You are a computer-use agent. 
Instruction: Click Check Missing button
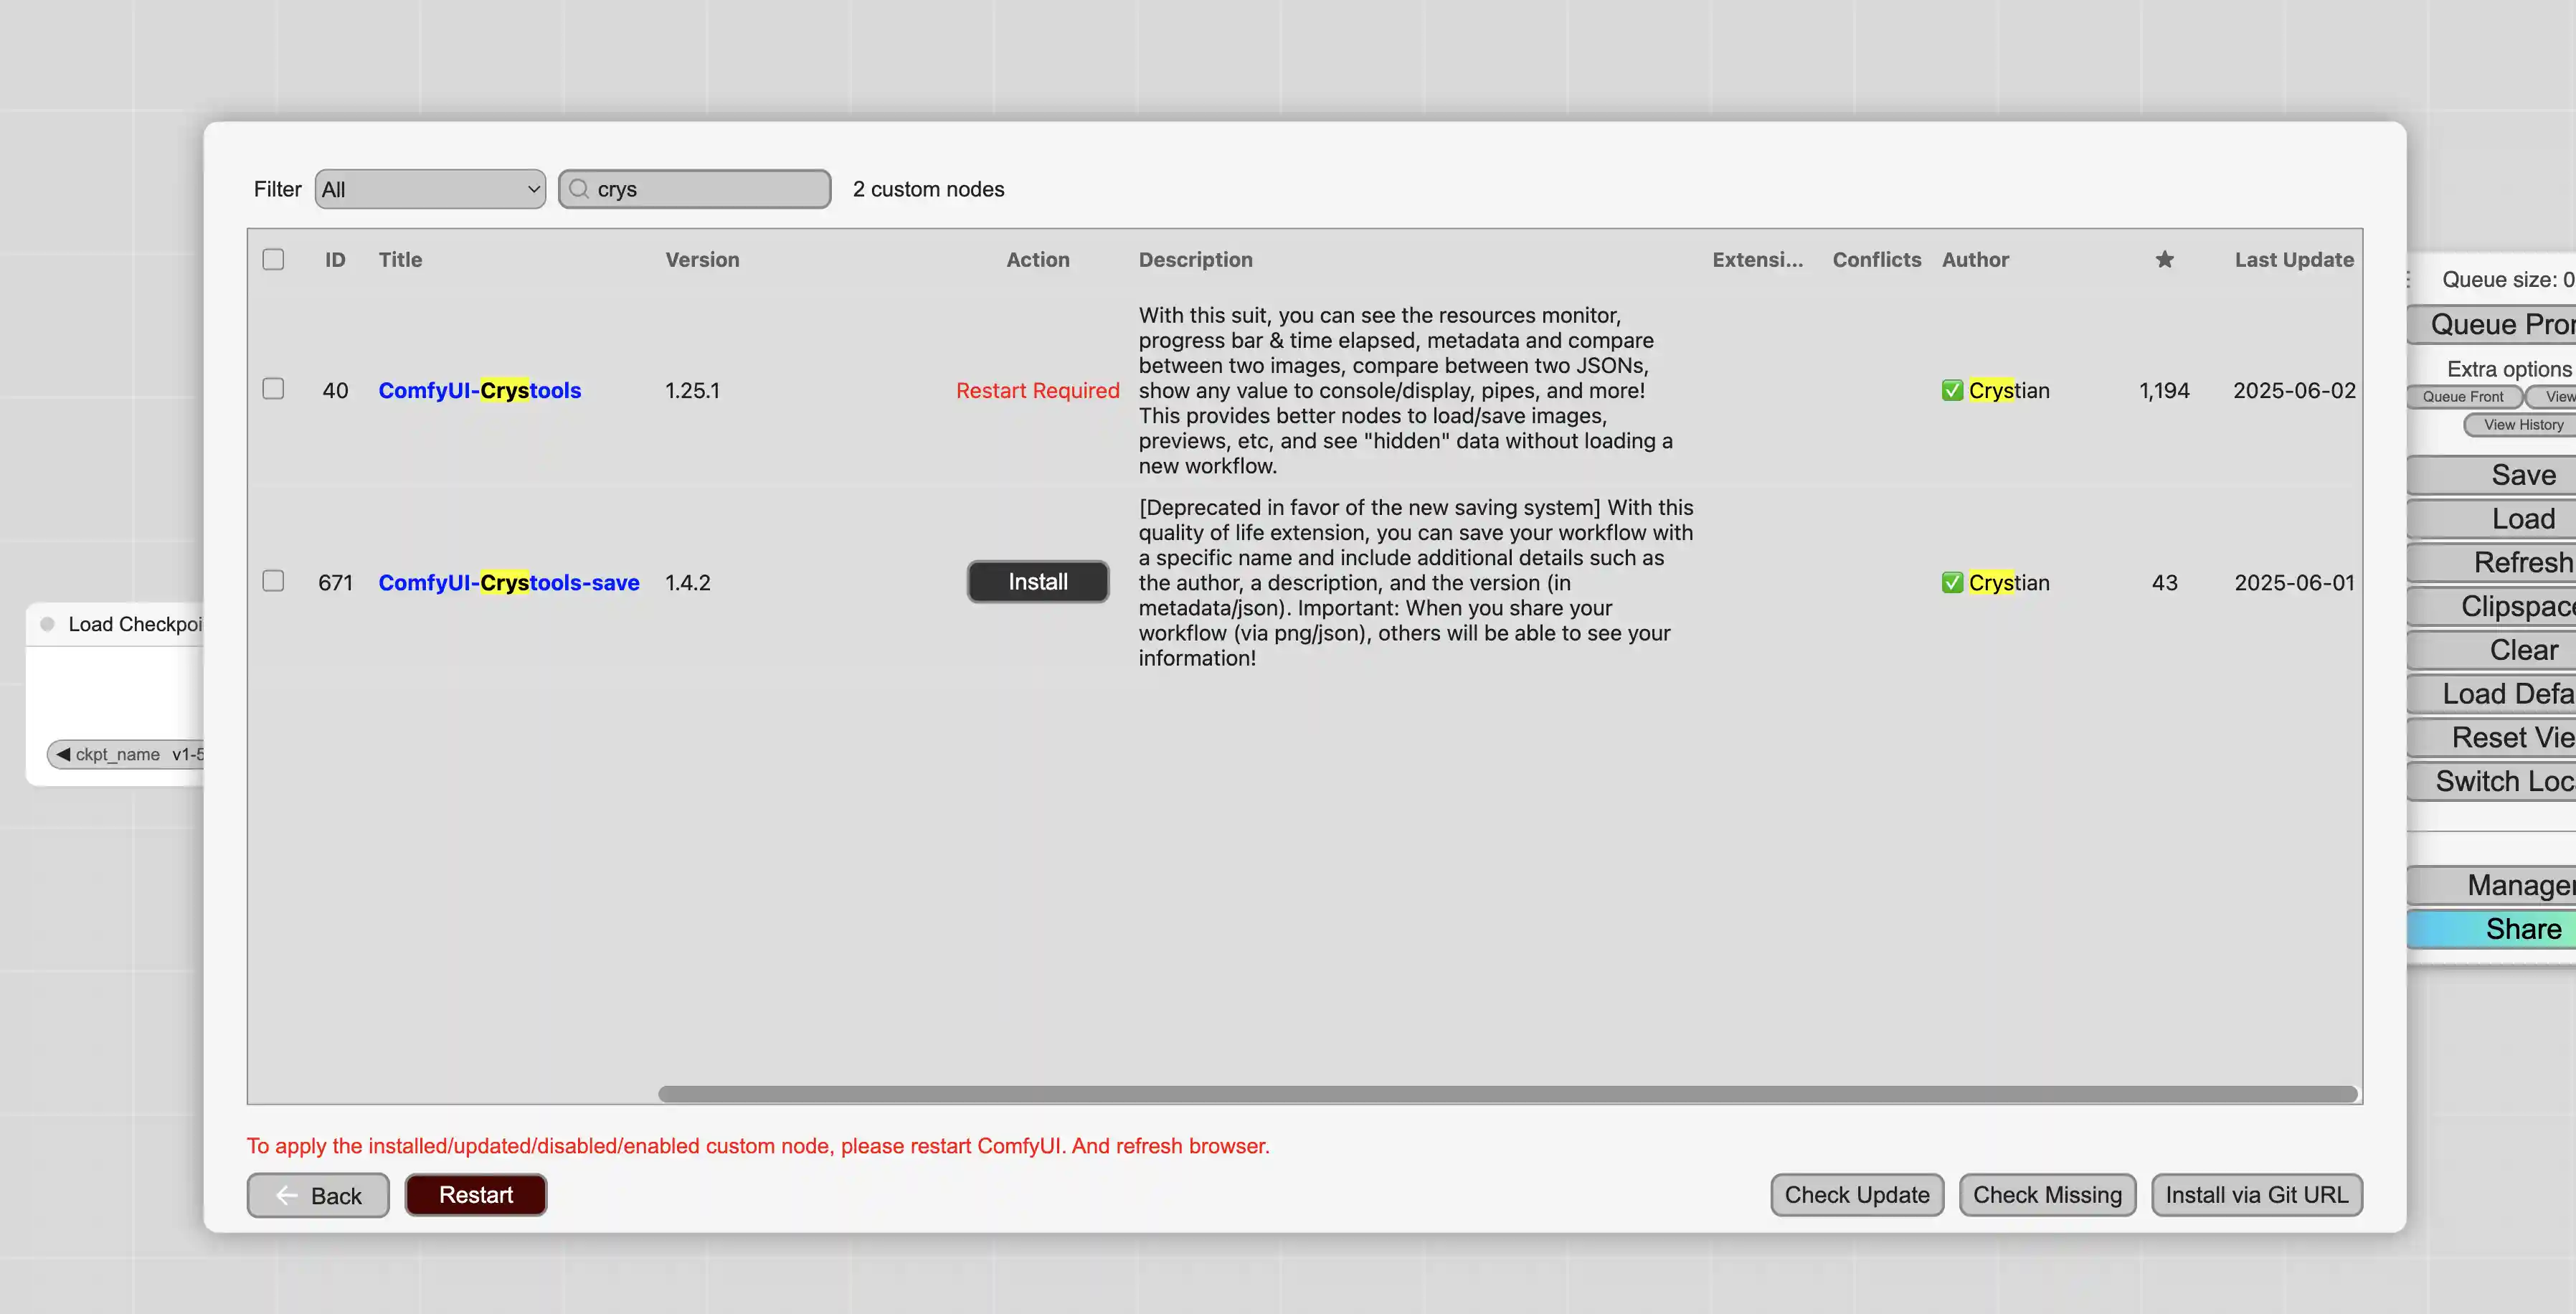[2047, 1195]
